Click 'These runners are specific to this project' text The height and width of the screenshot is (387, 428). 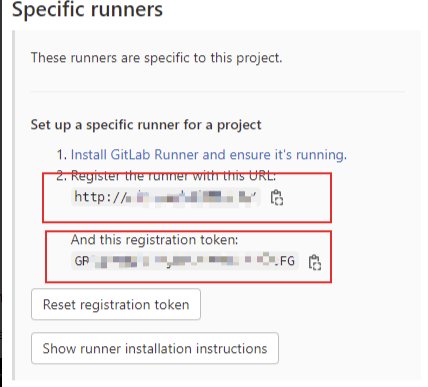pyautogui.click(x=156, y=58)
